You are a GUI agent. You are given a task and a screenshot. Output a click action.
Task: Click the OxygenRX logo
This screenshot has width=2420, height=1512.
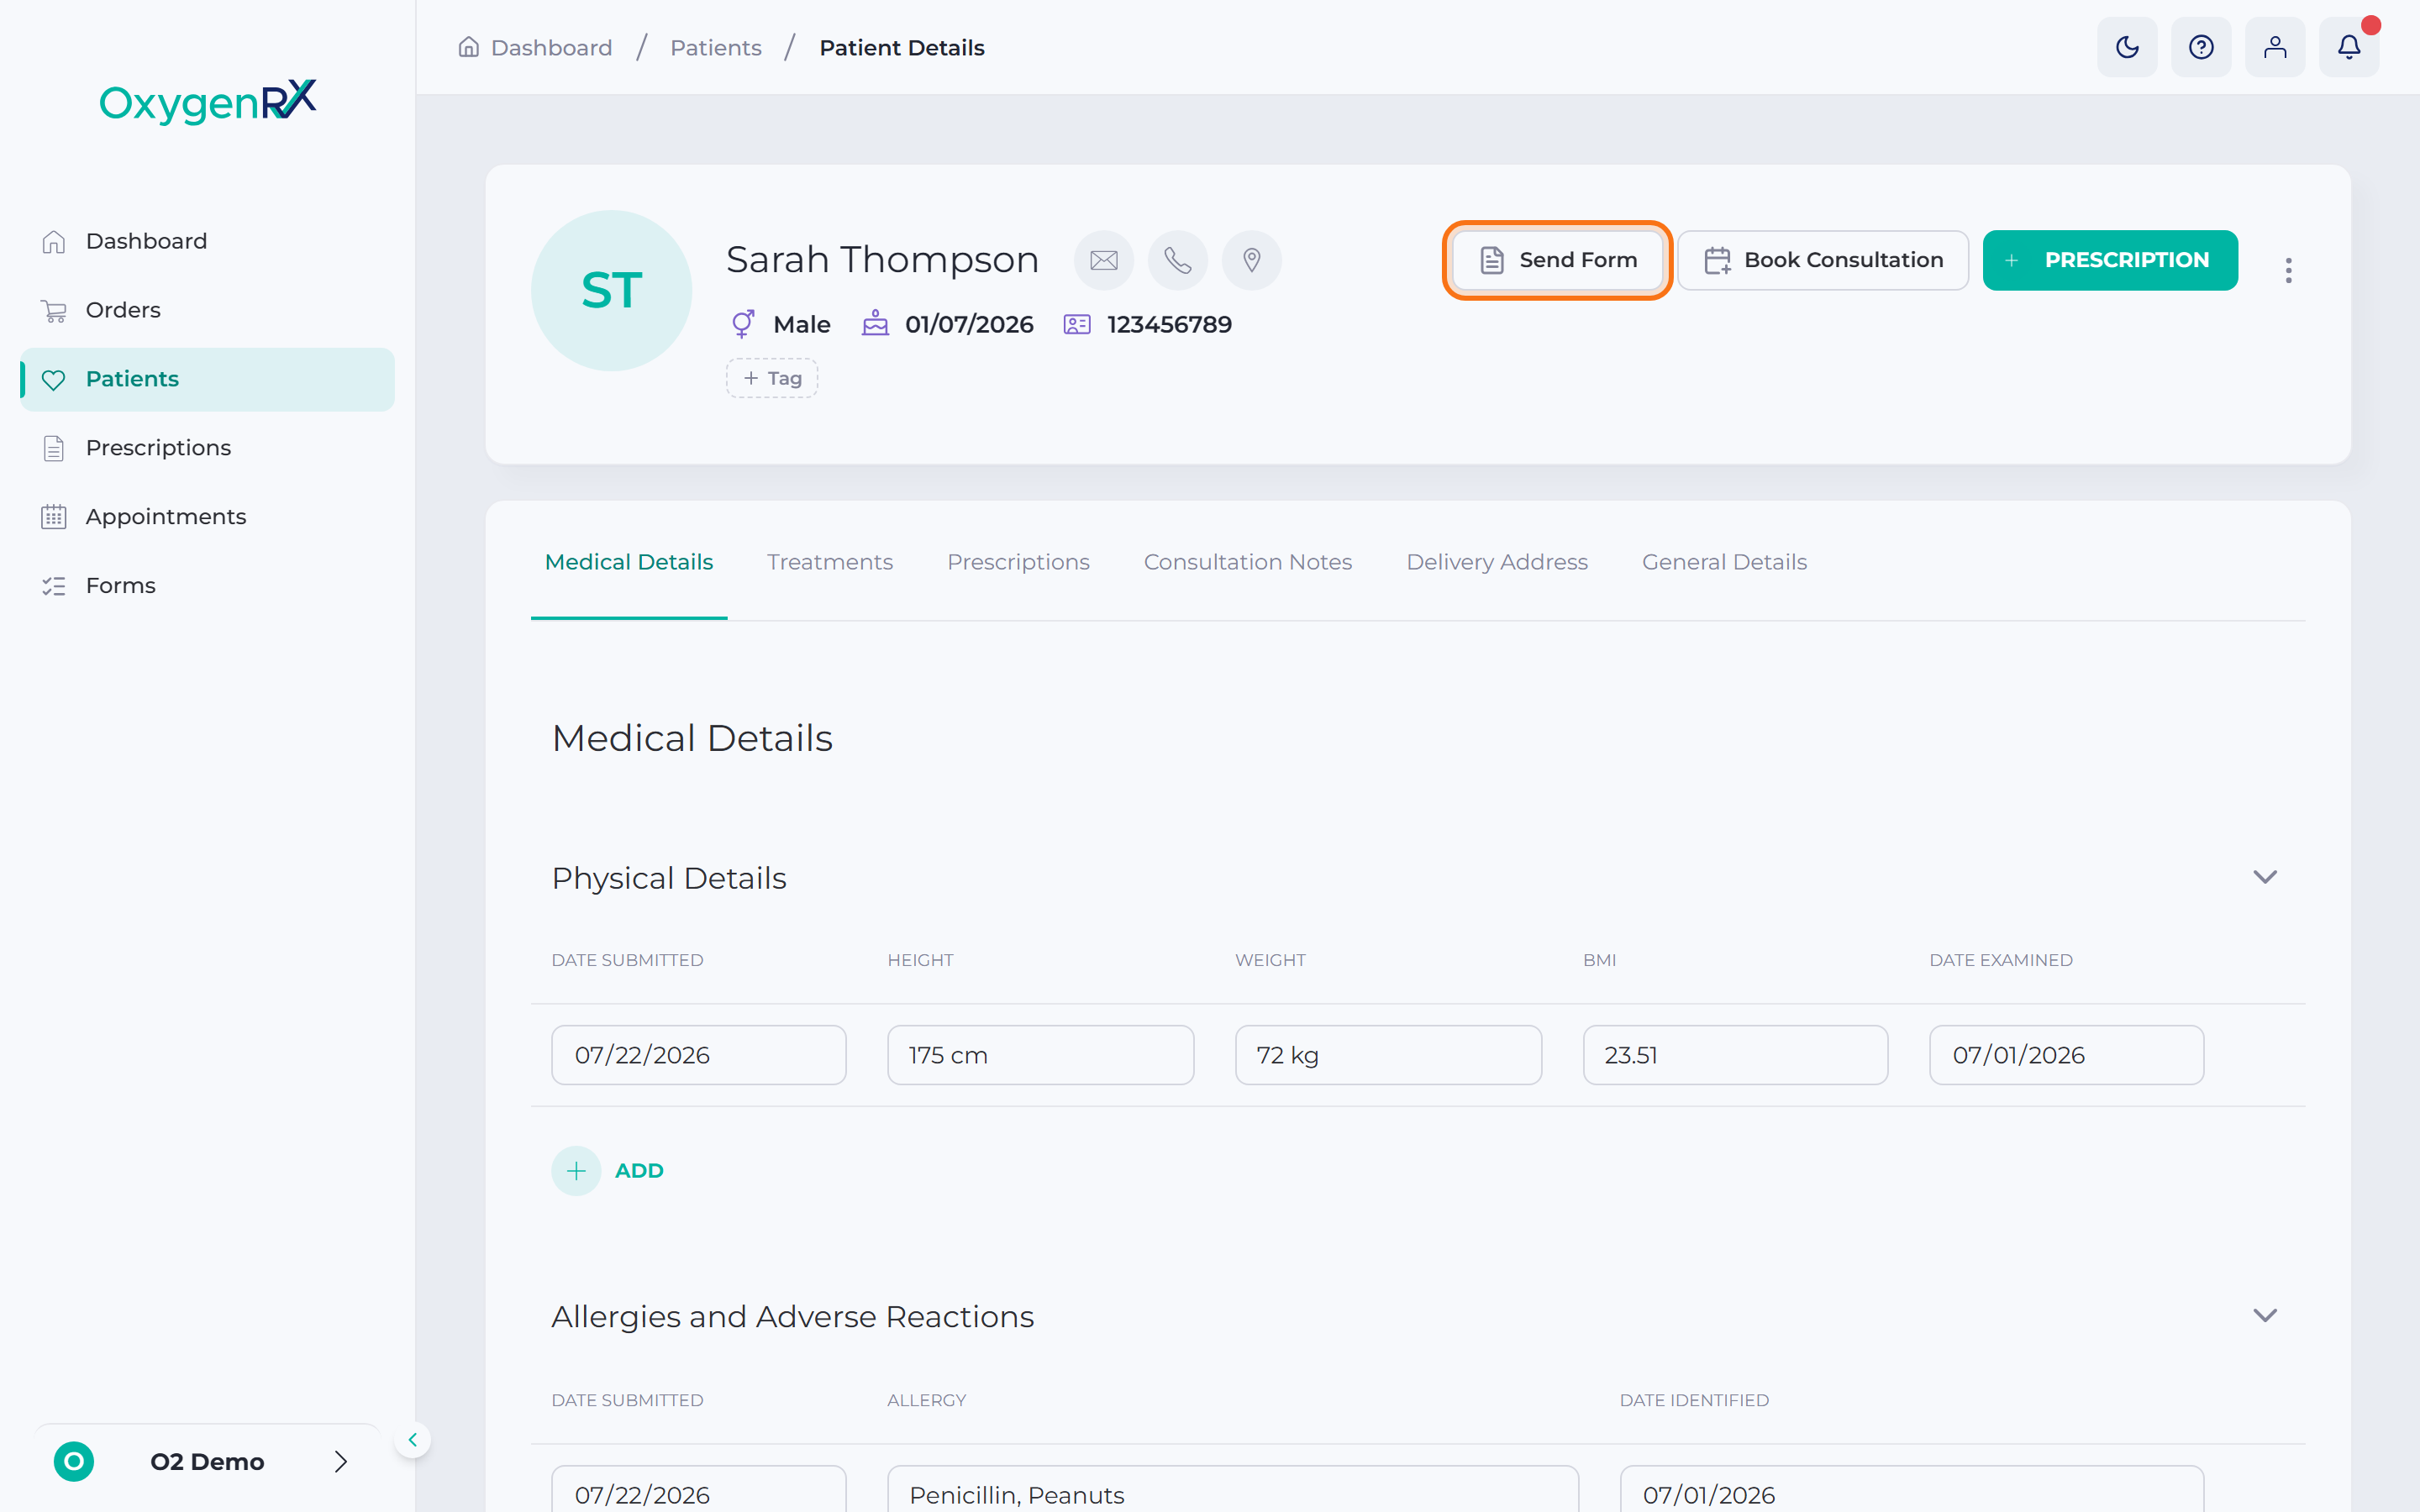click(x=208, y=101)
